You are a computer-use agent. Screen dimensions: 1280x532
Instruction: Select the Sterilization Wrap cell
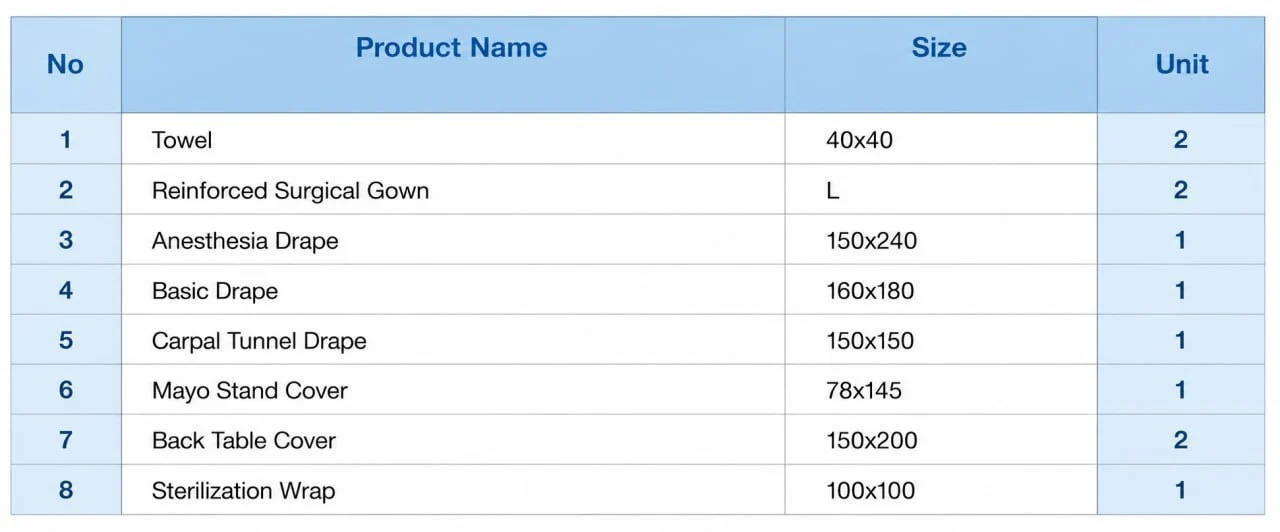(453, 490)
